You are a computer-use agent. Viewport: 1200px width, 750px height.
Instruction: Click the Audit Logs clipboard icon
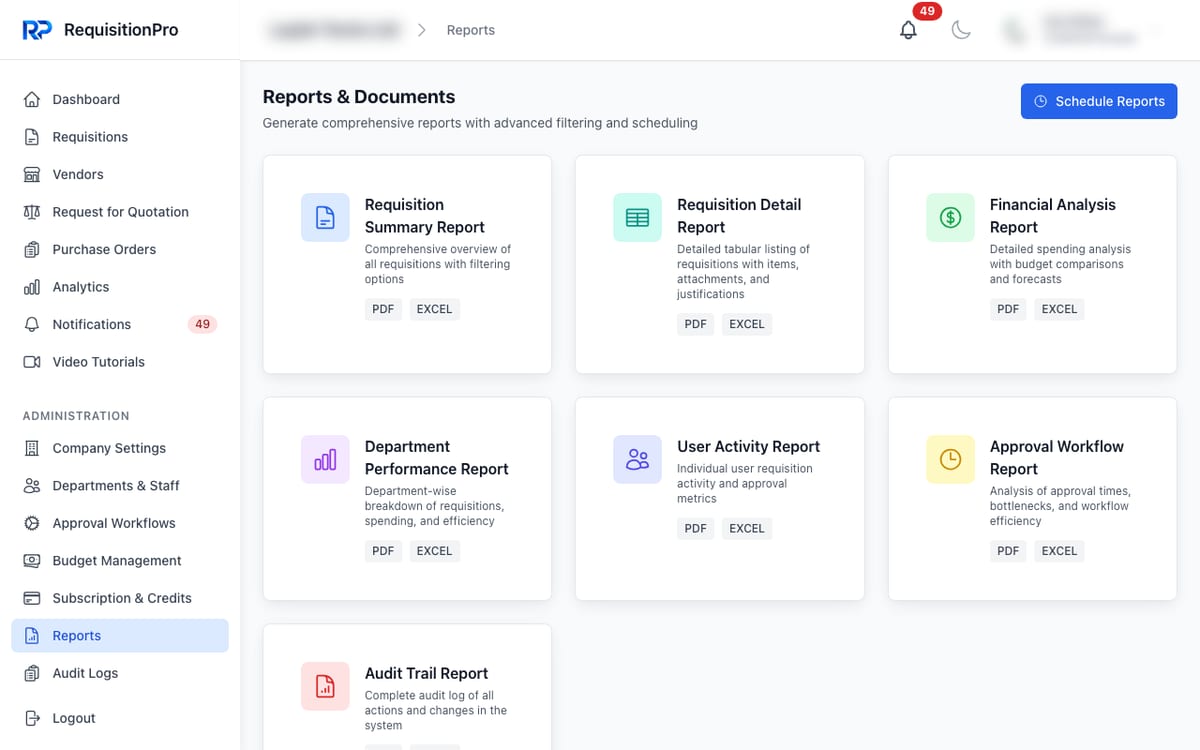[x=32, y=673]
